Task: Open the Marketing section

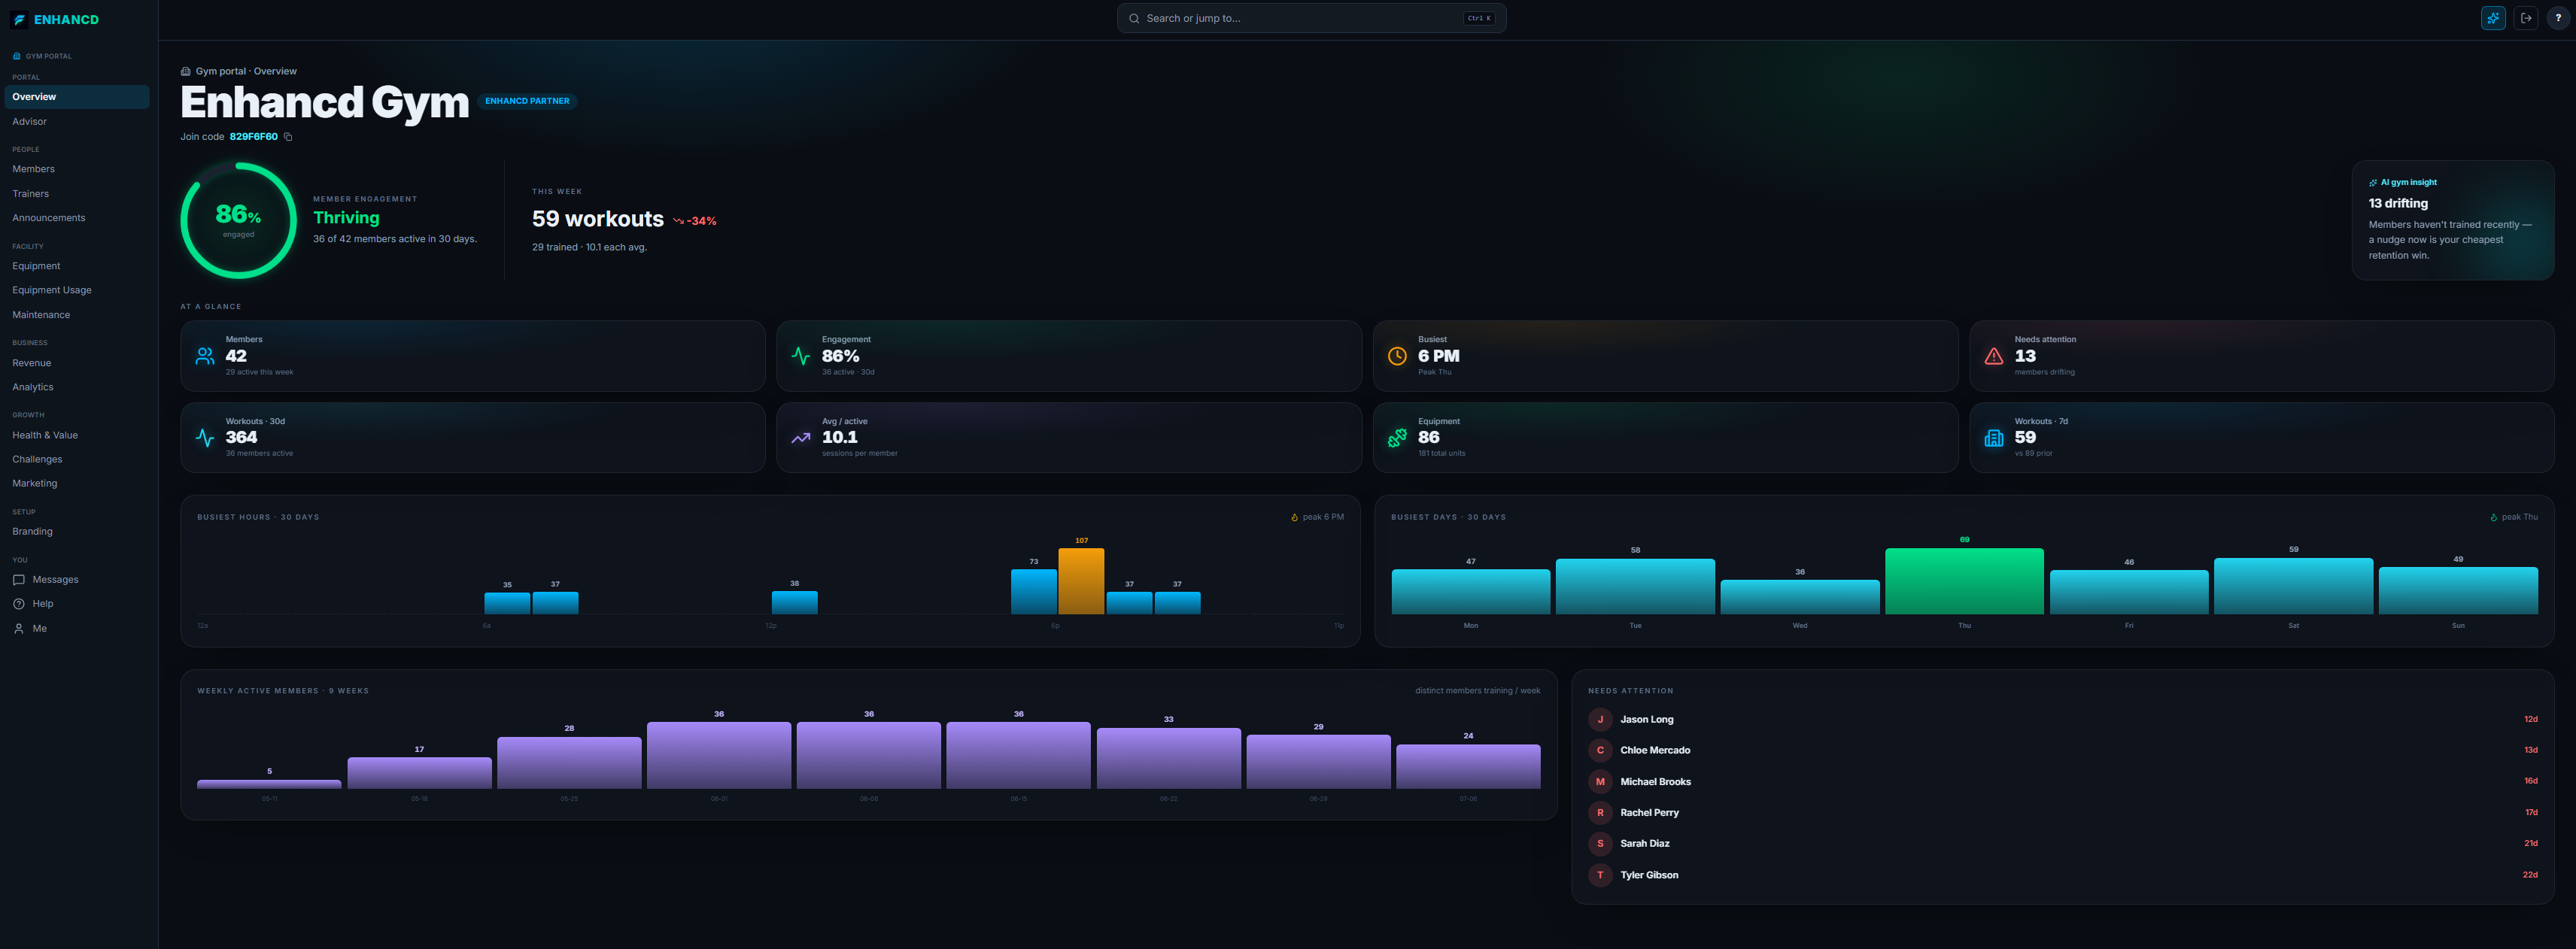Action: click(77, 483)
